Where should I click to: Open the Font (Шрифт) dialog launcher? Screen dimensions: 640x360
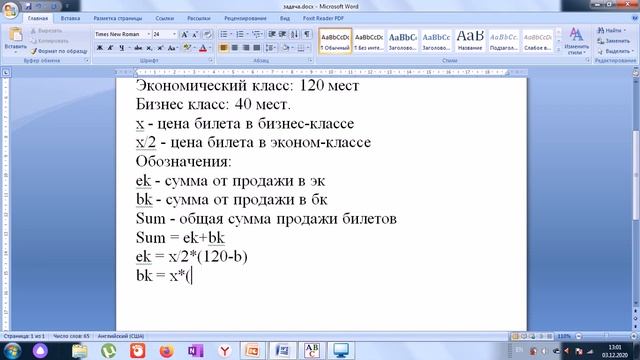[211, 60]
